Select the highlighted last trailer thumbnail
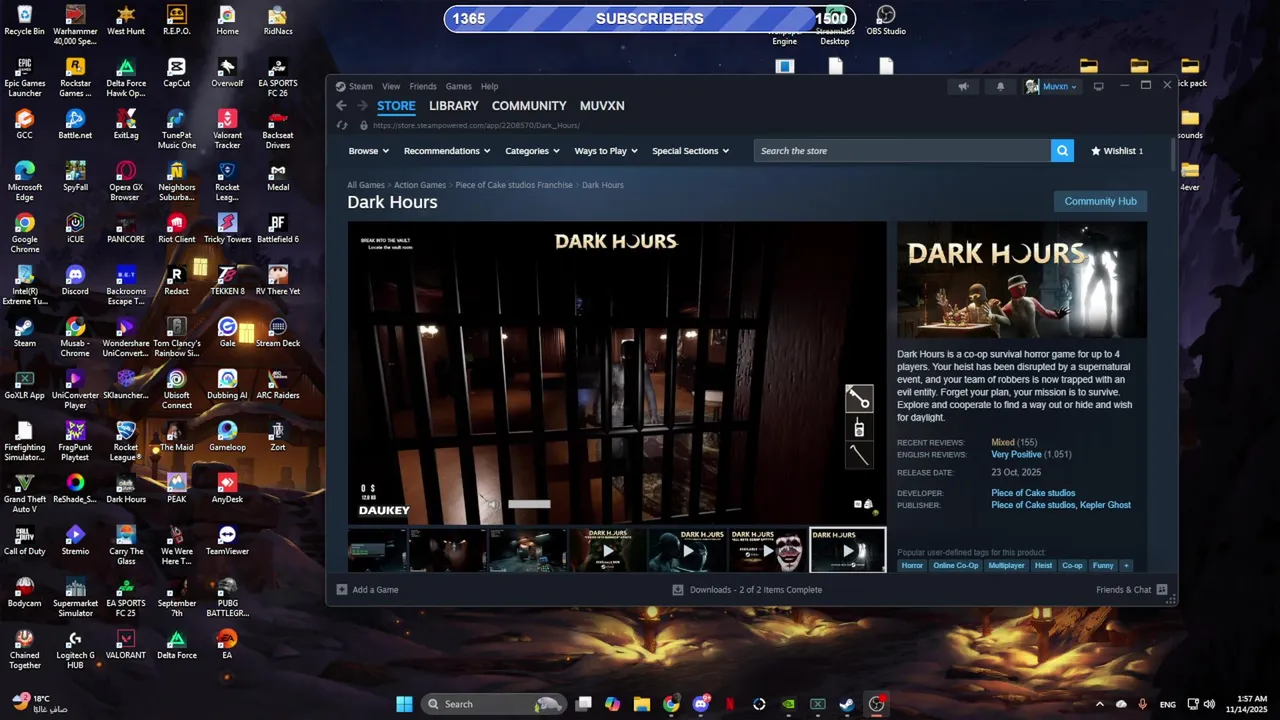Screen dimensions: 1280x720 [x=847, y=550]
